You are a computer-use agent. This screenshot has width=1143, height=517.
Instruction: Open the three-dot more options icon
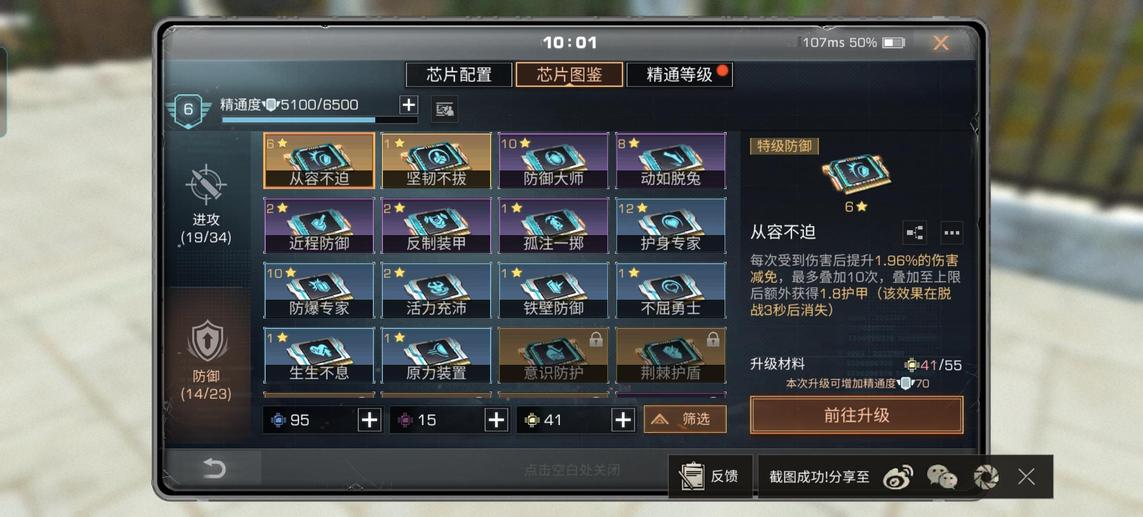(x=951, y=233)
